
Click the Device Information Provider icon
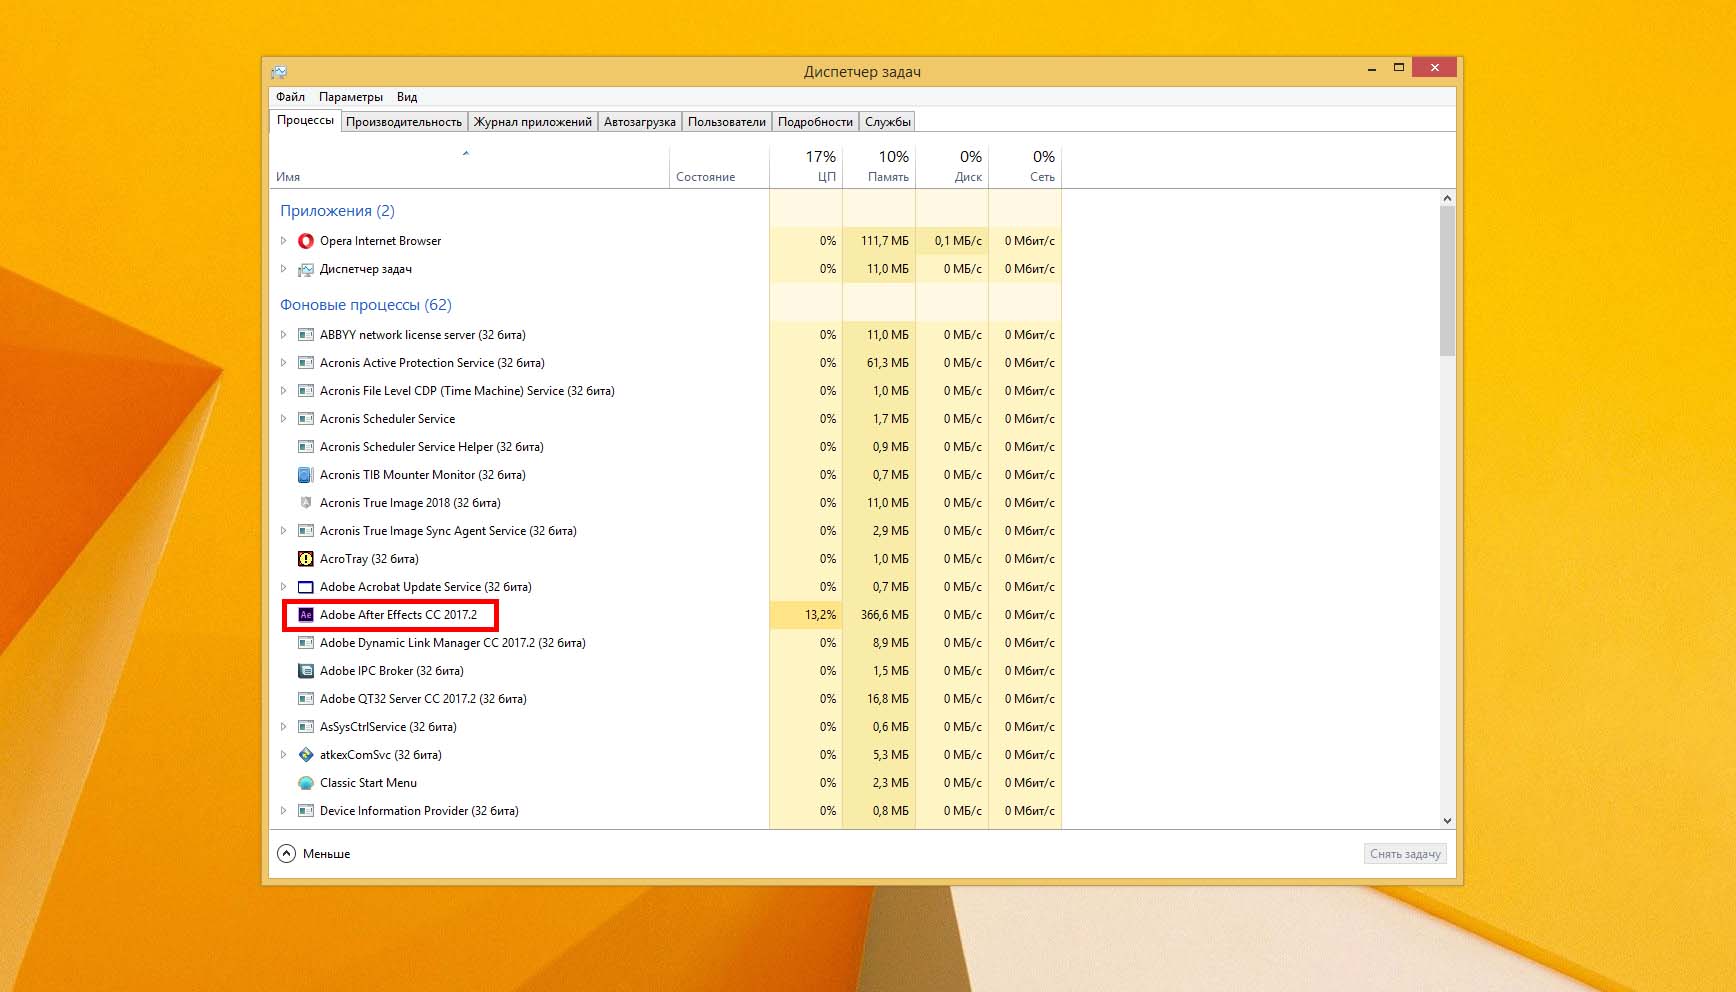(x=306, y=811)
